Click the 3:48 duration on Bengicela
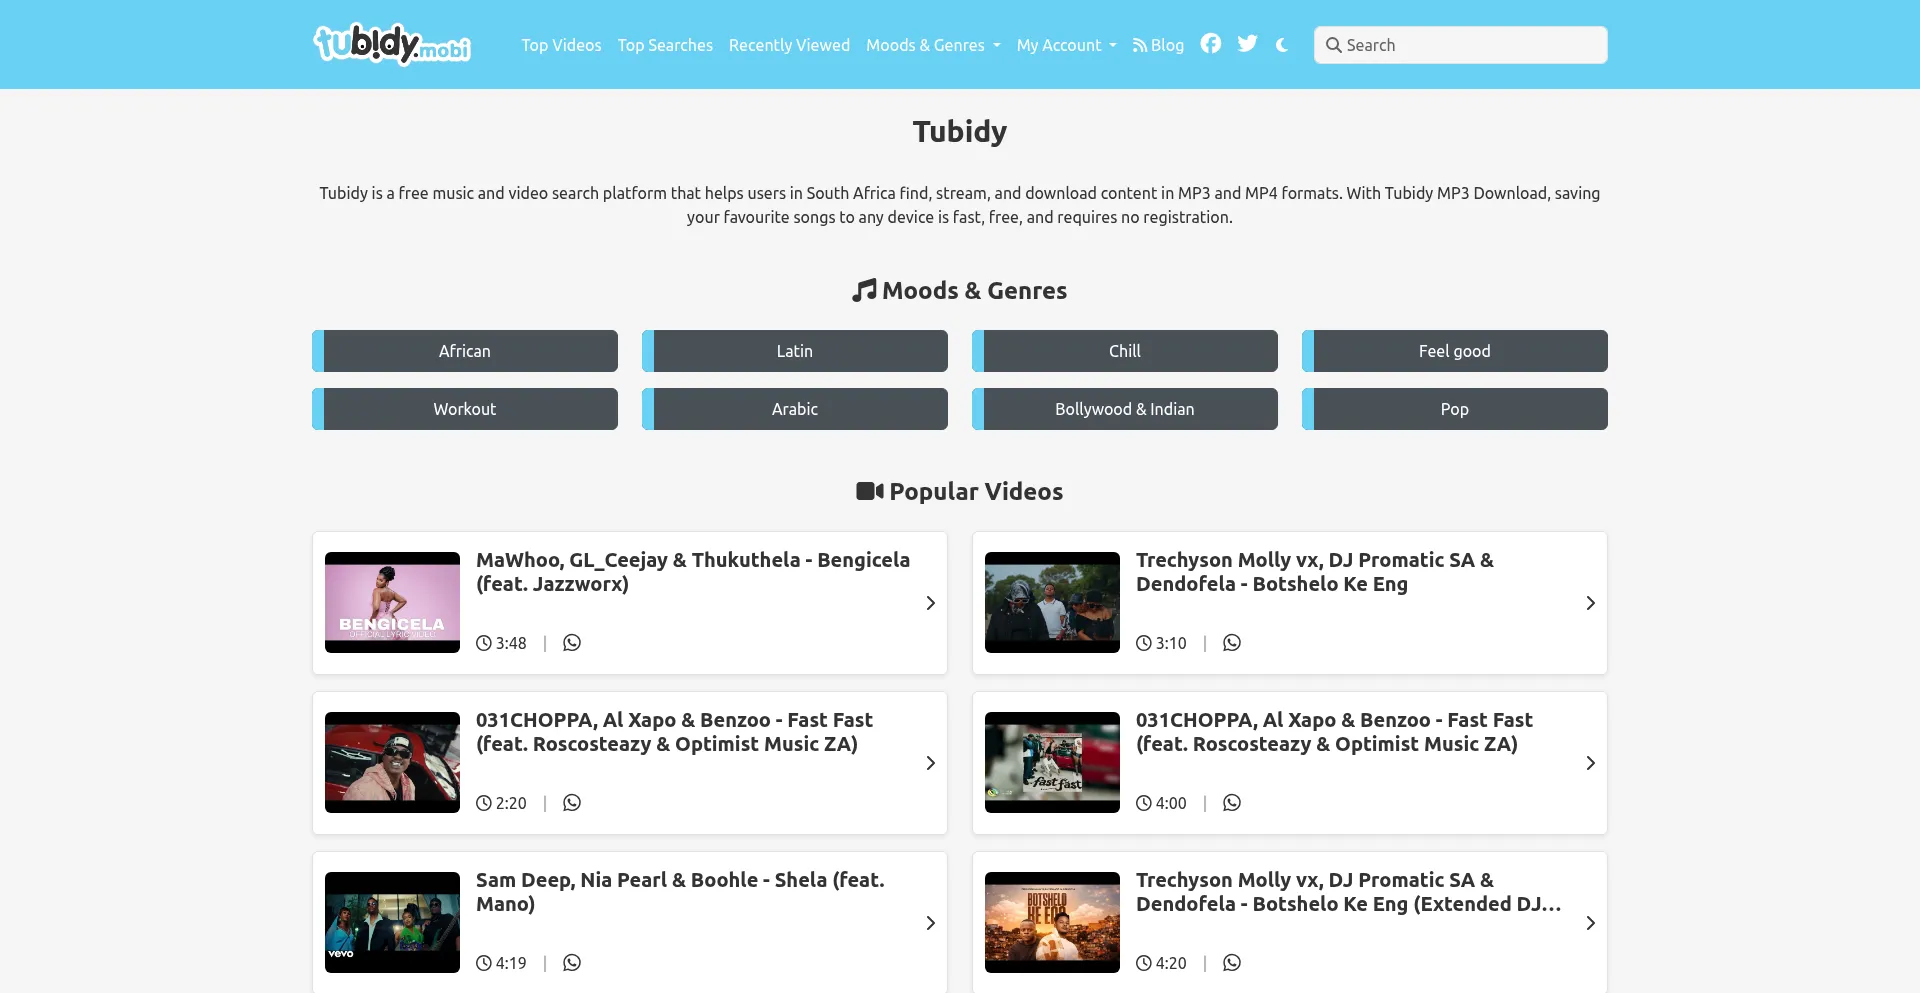 501,643
